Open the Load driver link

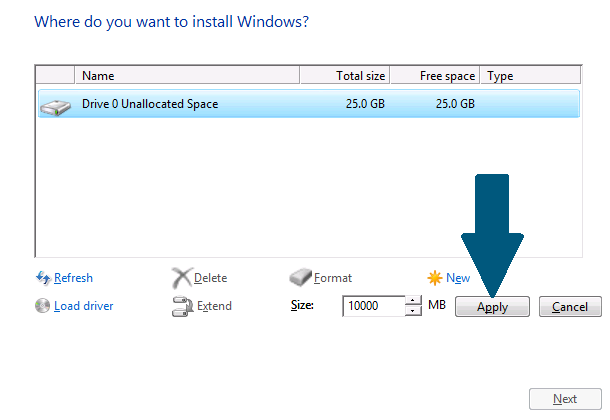84,306
